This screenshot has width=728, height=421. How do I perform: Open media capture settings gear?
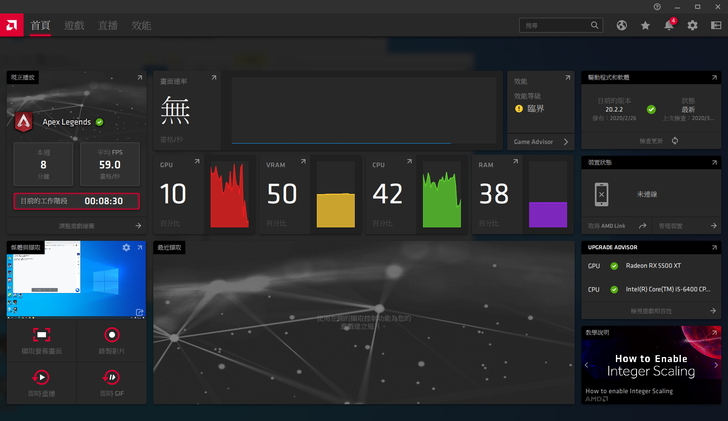[x=126, y=248]
